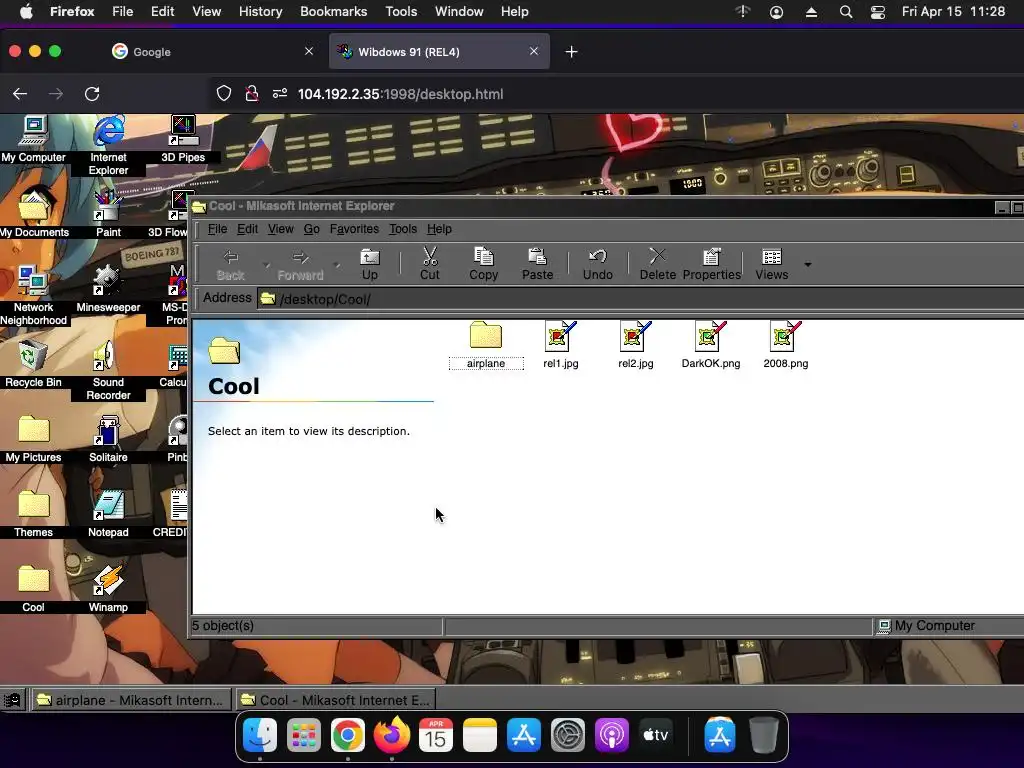Open Calendar from the Dock
Image resolution: width=1024 pixels, height=768 pixels.
[436, 736]
